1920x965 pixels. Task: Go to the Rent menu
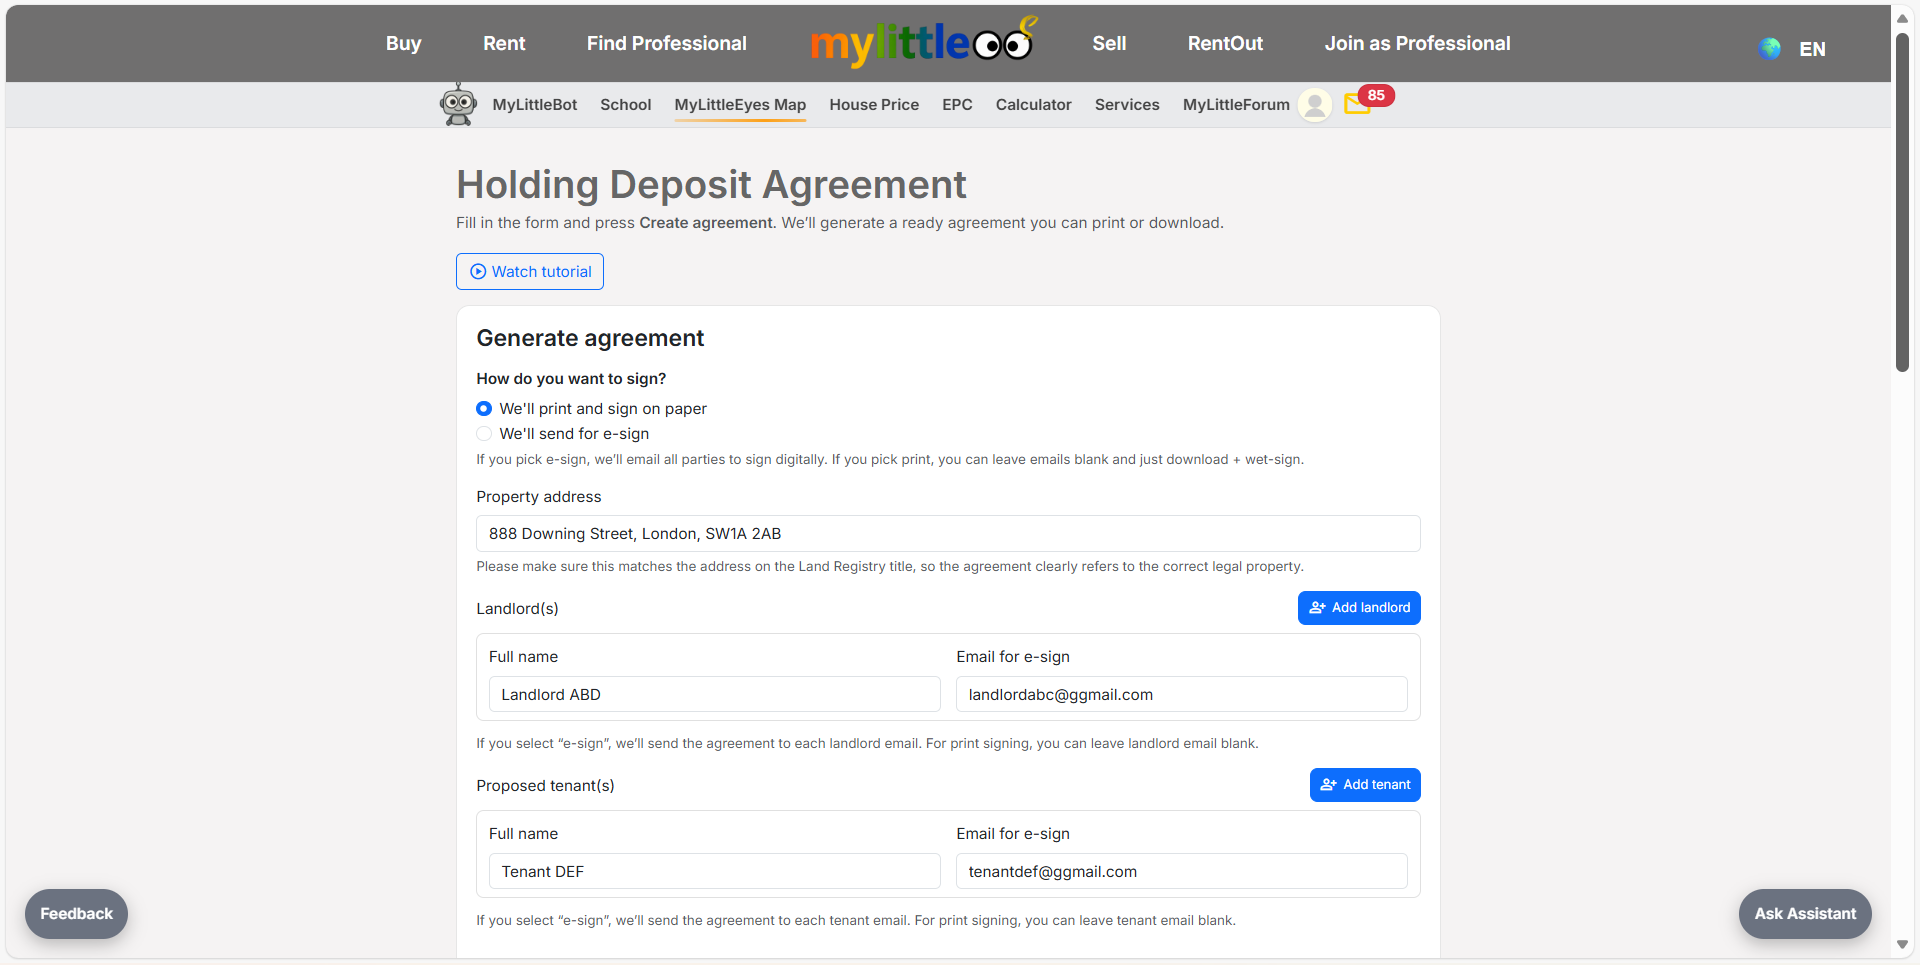(x=503, y=43)
